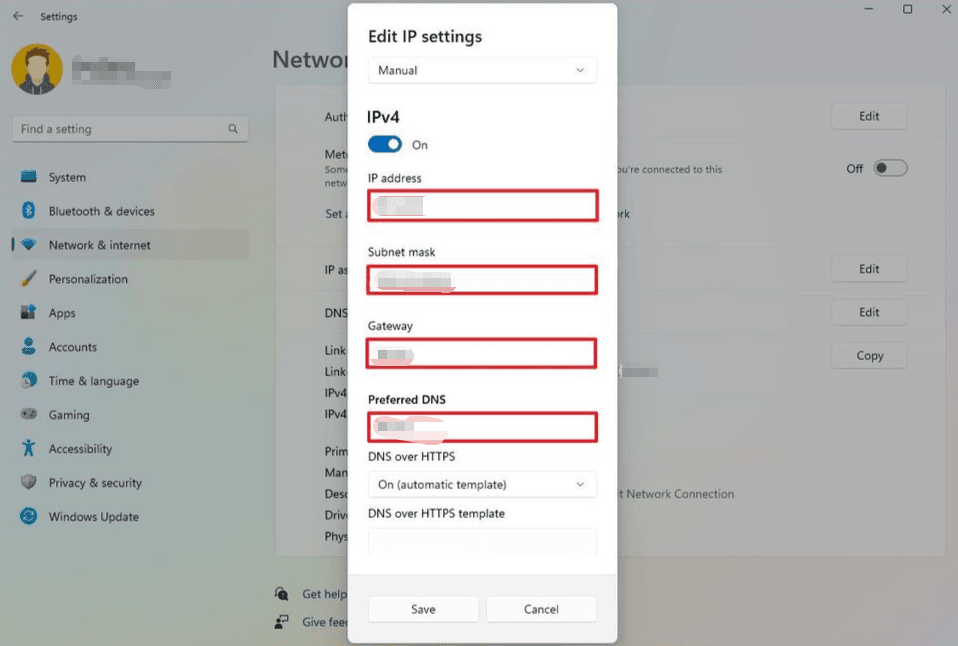Open Privacy & security settings
The height and width of the screenshot is (646, 958).
tap(130, 482)
